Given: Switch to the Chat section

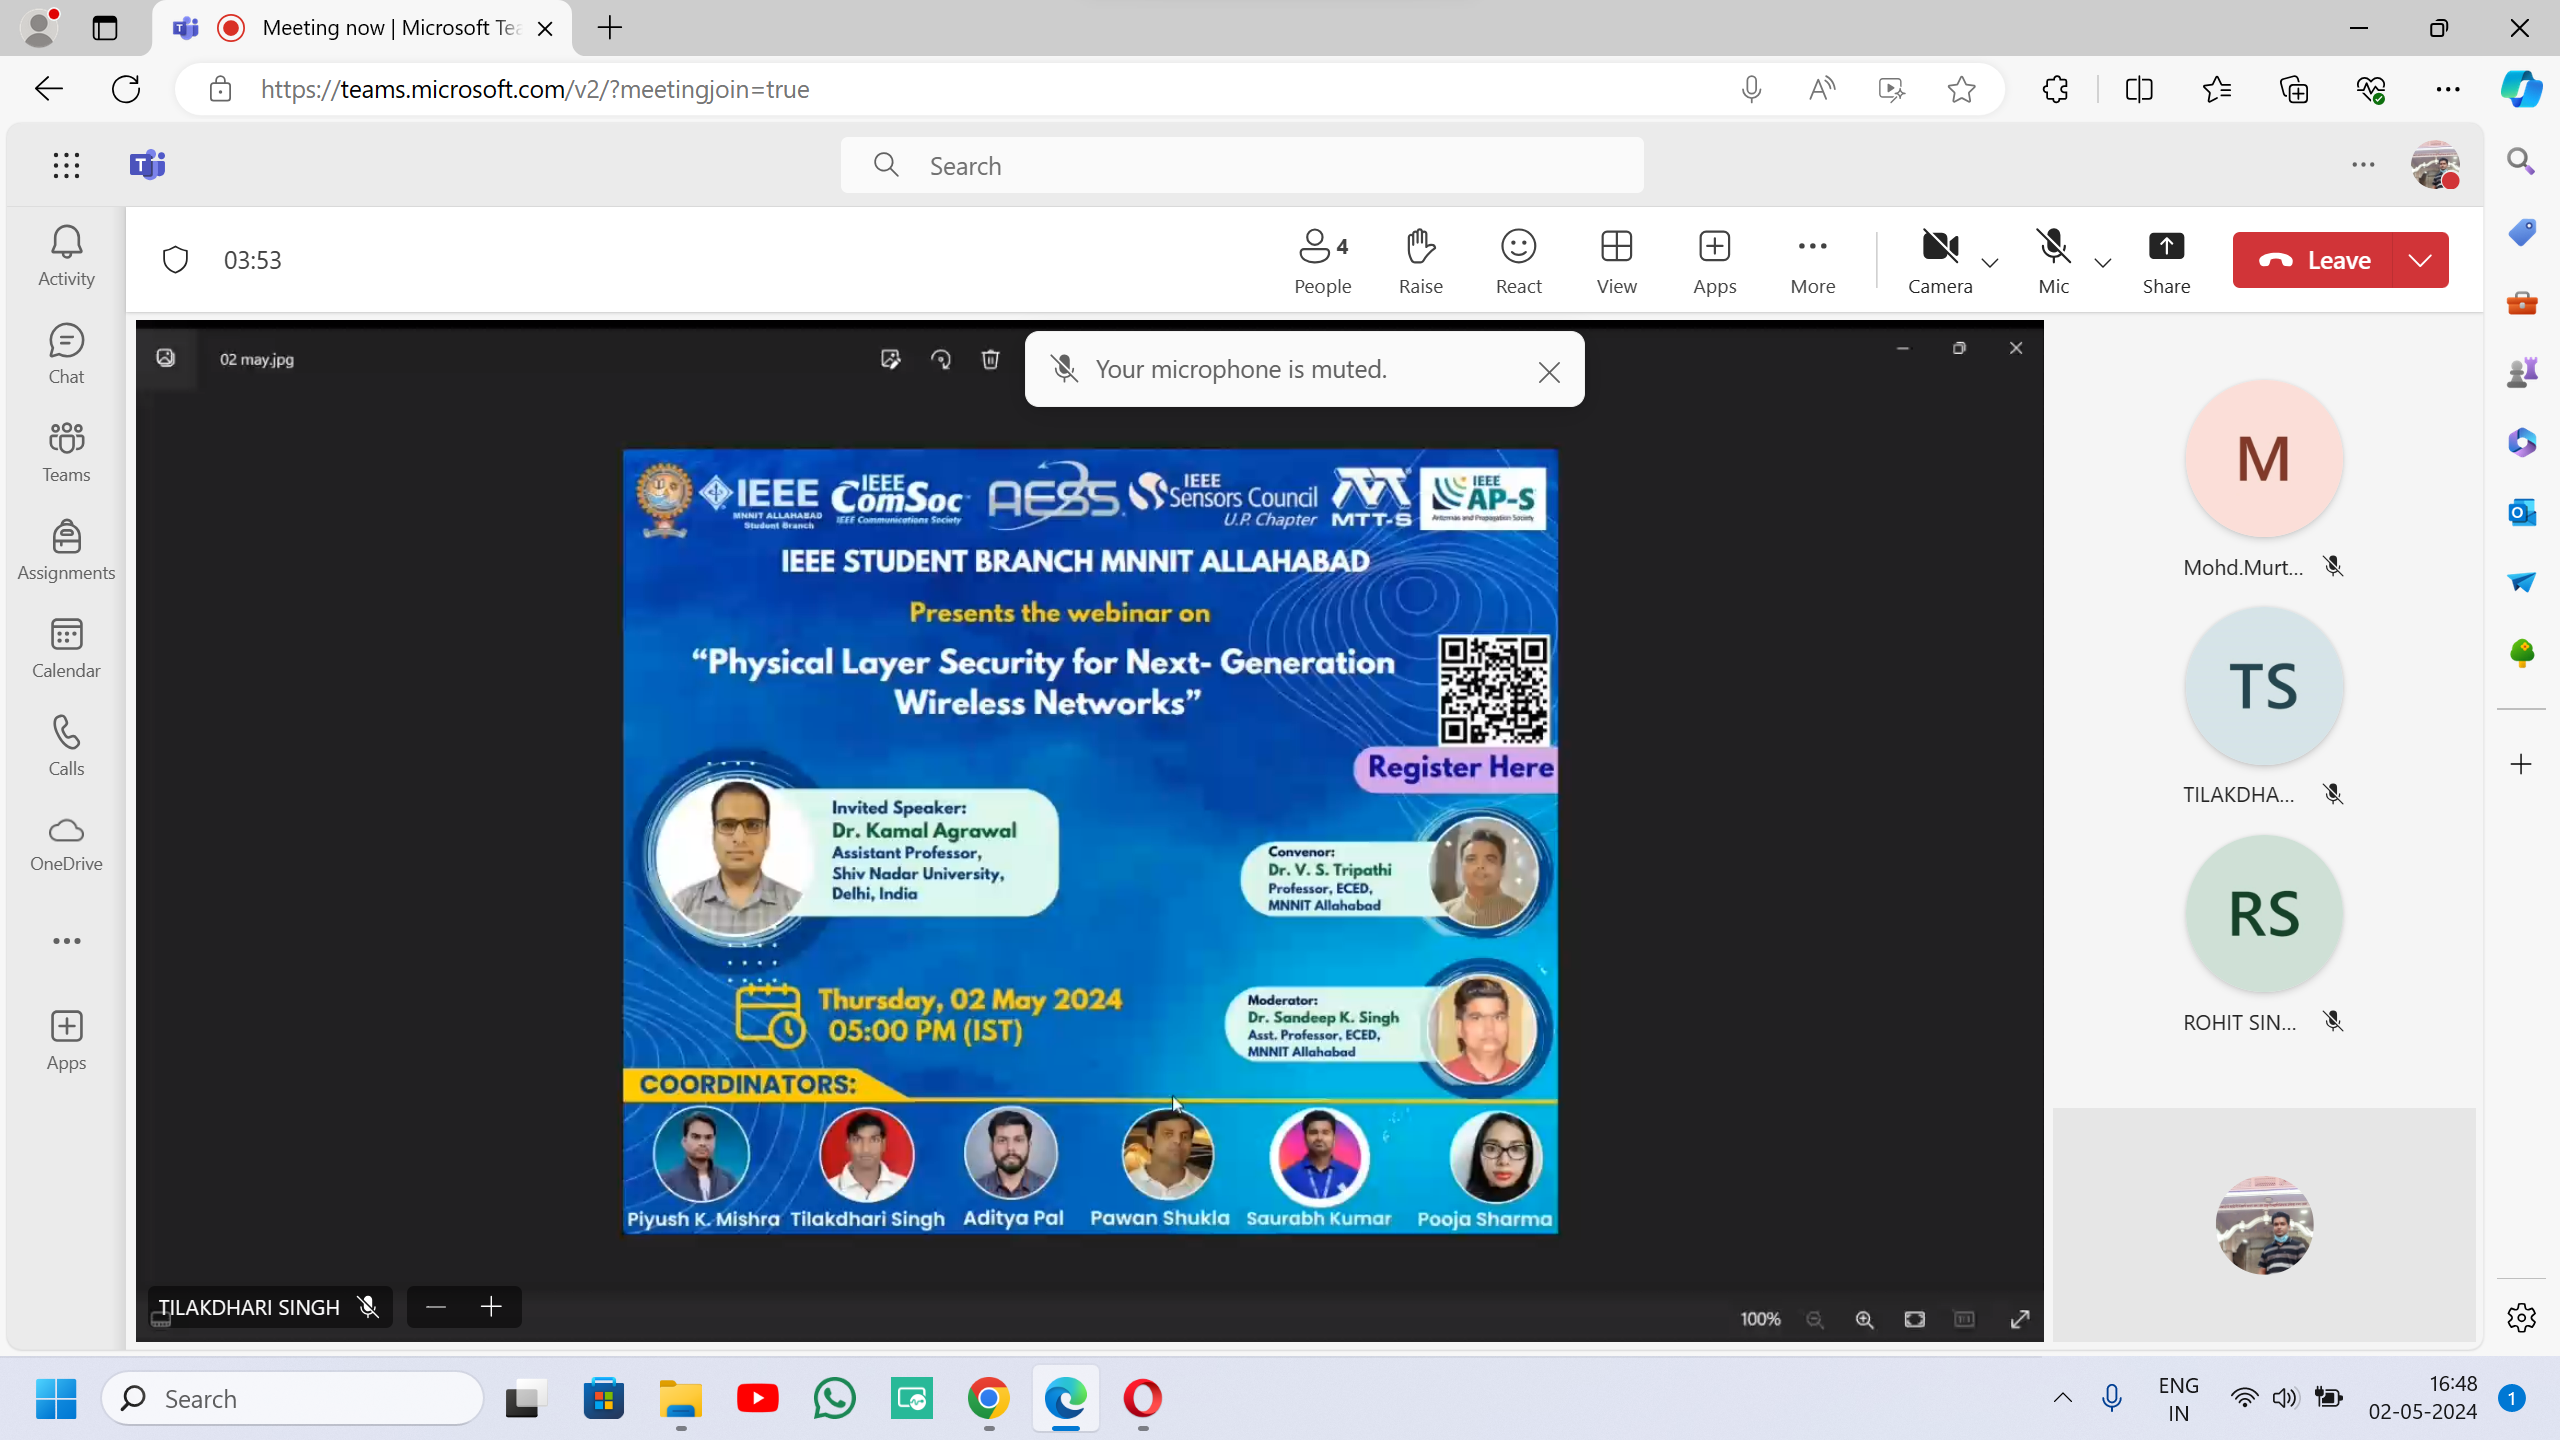Looking at the screenshot, I should click(66, 354).
